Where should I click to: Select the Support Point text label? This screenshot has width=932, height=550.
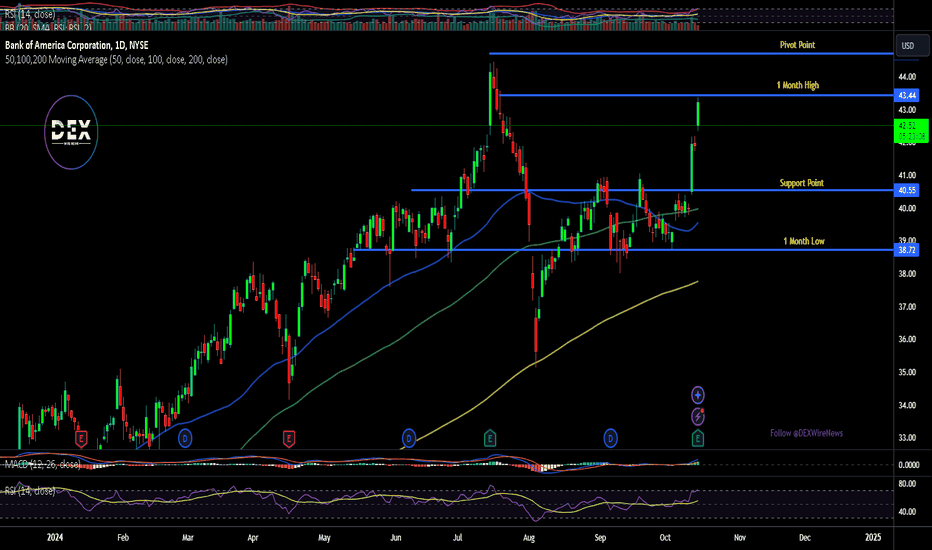(x=801, y=183)
